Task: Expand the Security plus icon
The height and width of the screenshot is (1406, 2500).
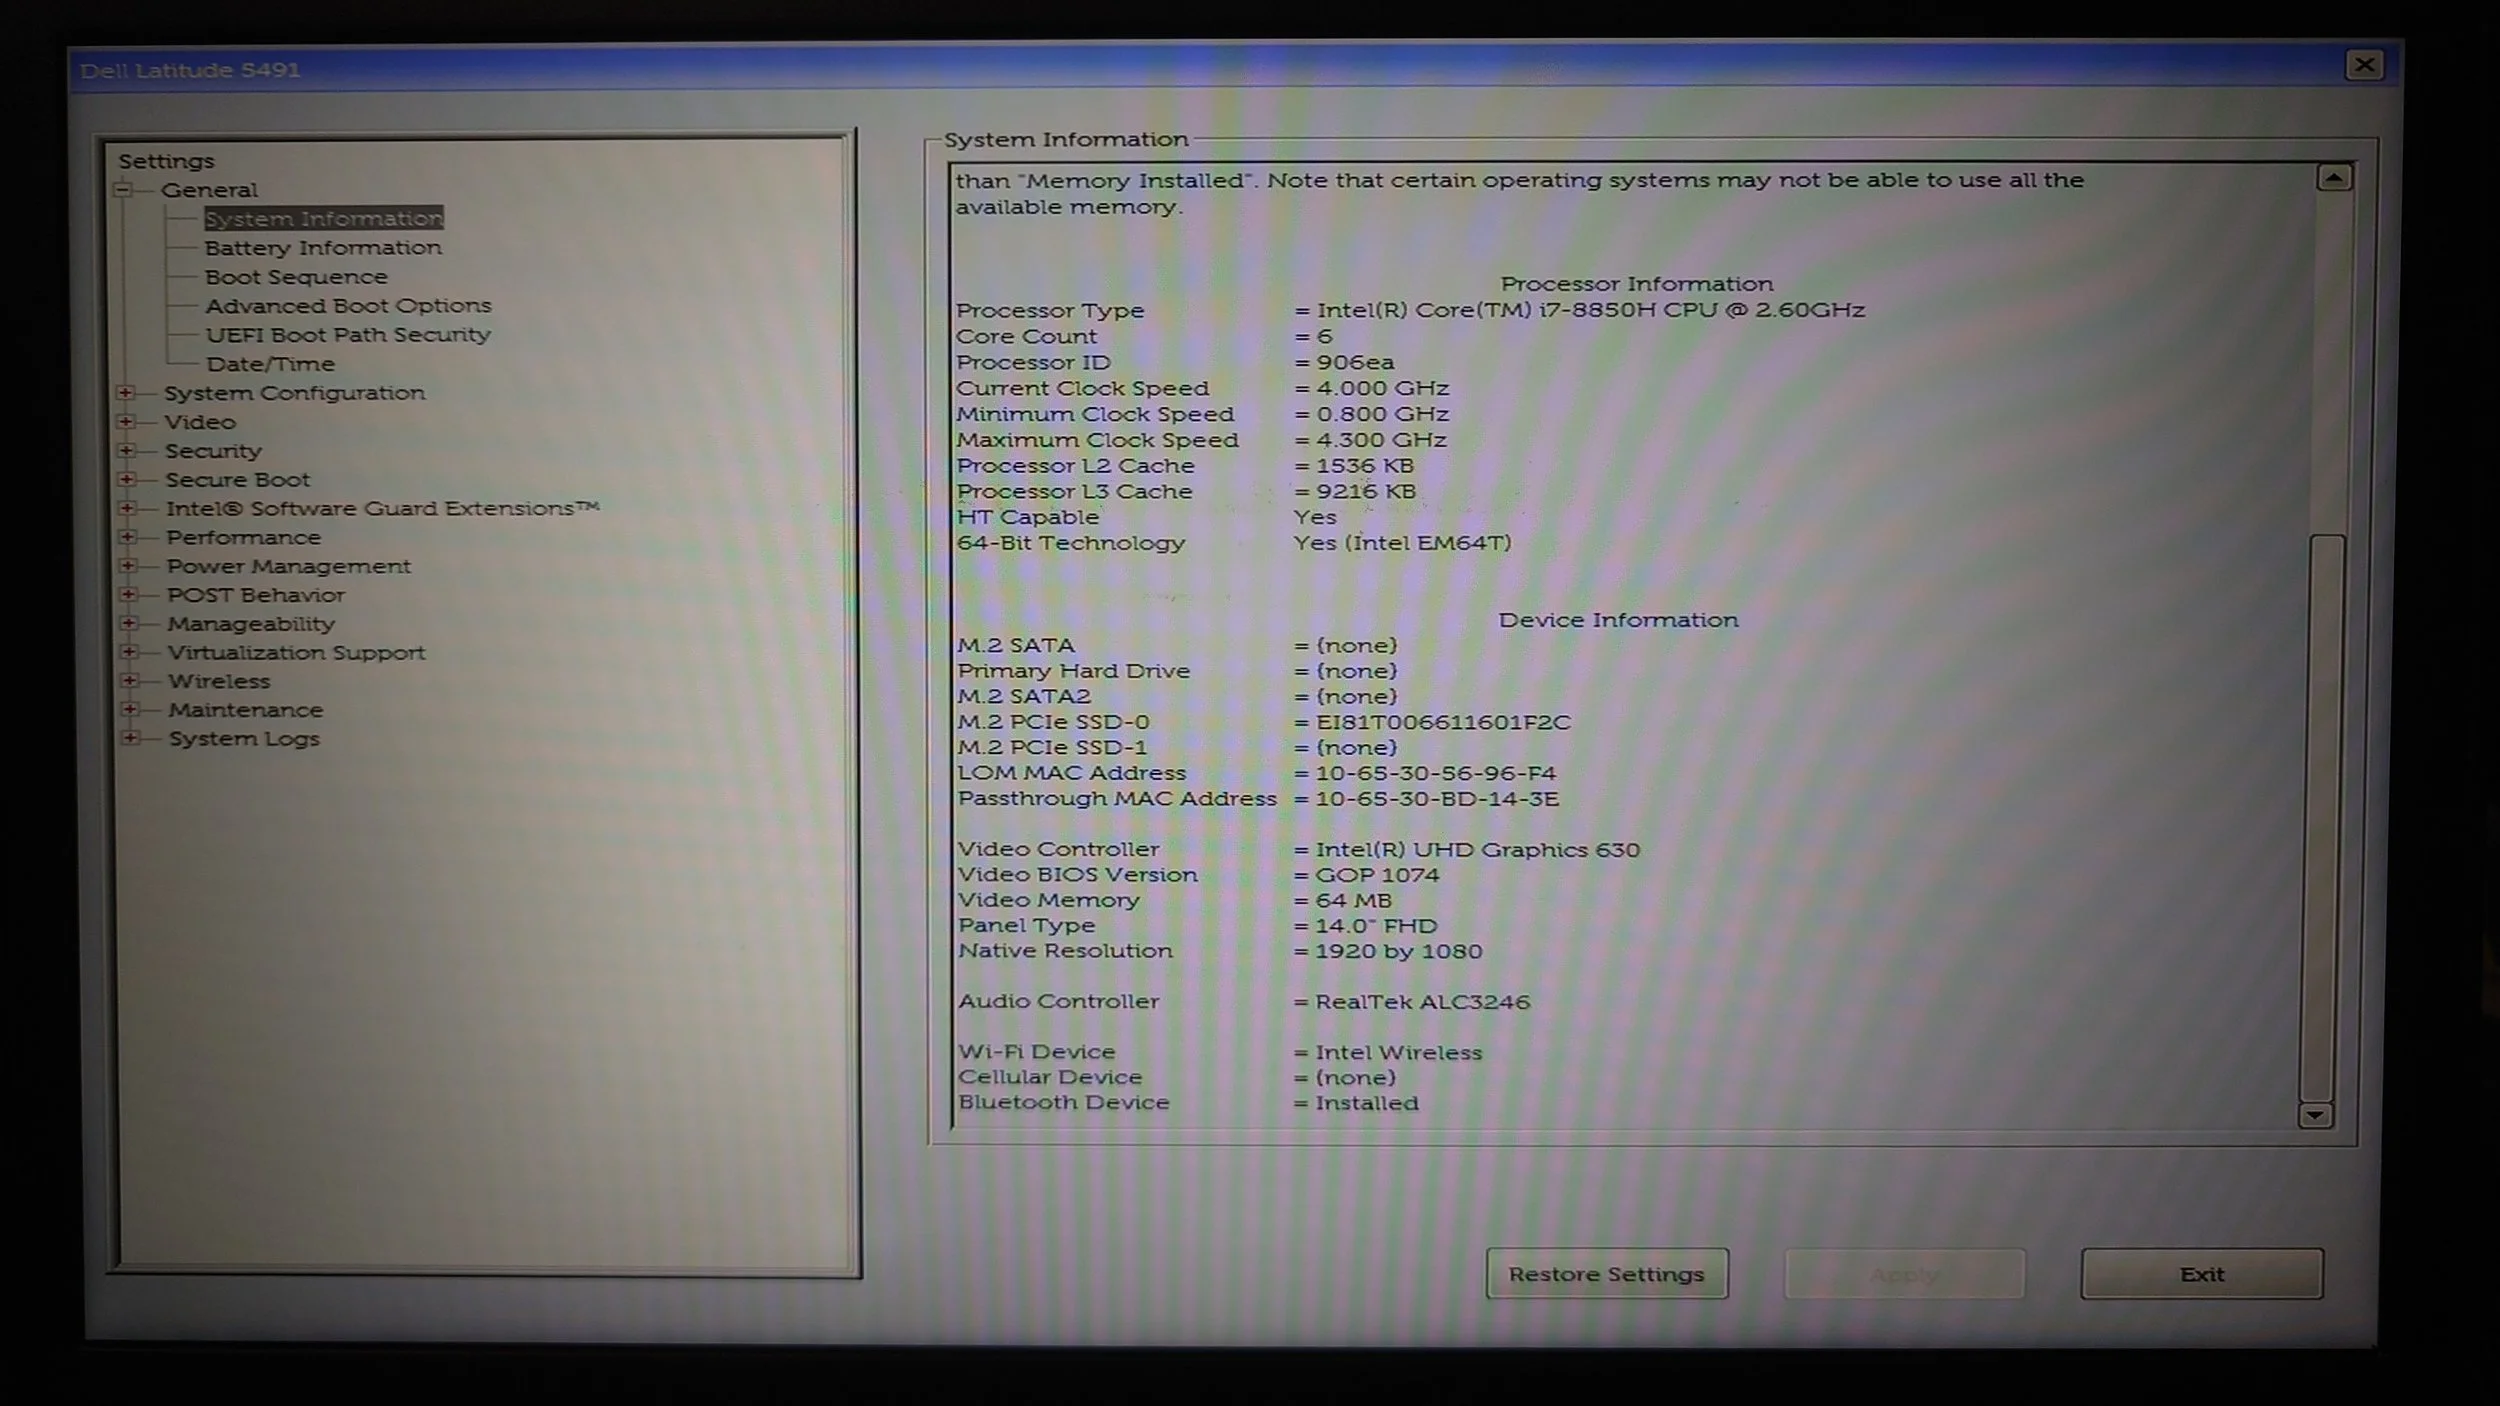Action: pos(127,451)
